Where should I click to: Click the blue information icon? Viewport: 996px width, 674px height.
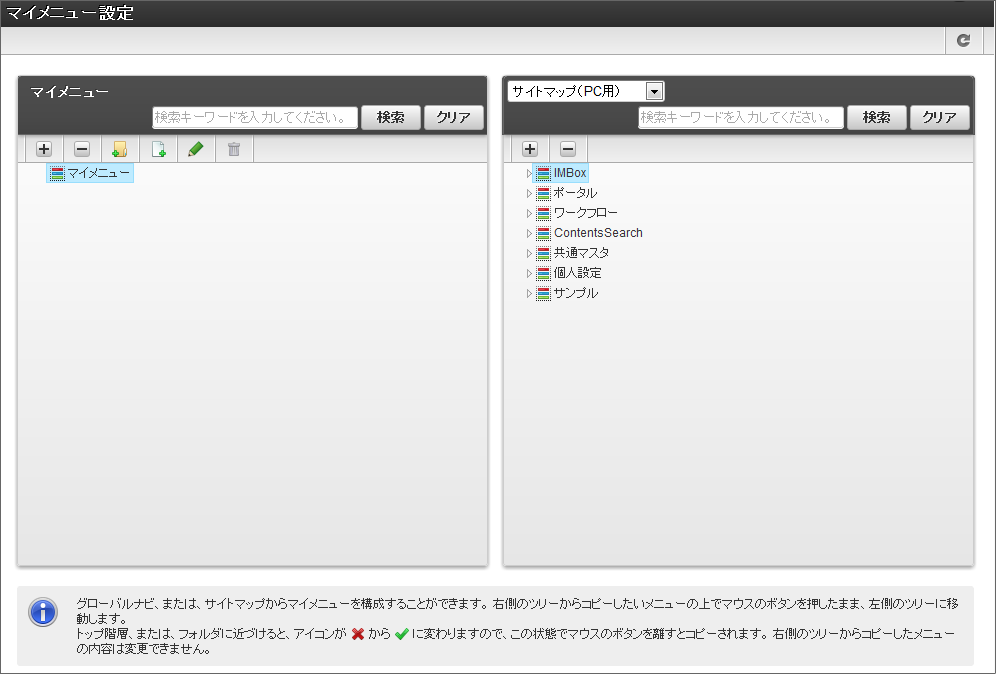click(x=43, y=612)
